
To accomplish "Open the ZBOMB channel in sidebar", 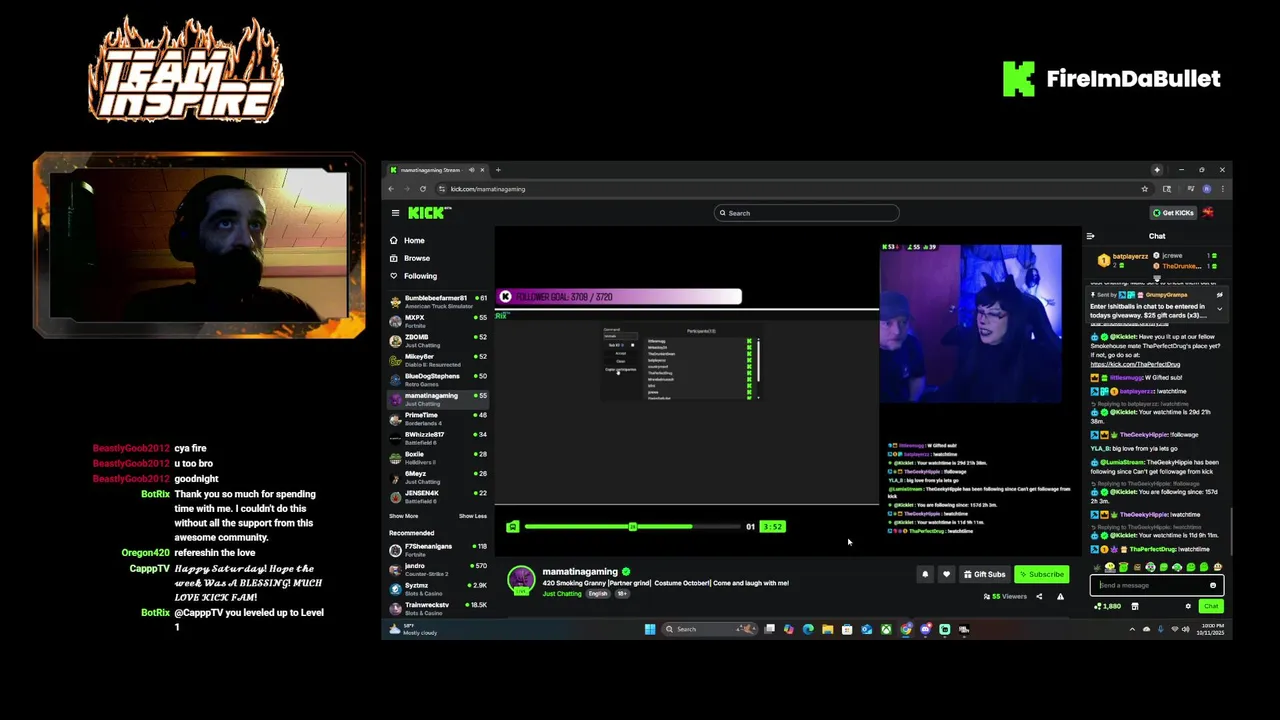I will 438,340.
